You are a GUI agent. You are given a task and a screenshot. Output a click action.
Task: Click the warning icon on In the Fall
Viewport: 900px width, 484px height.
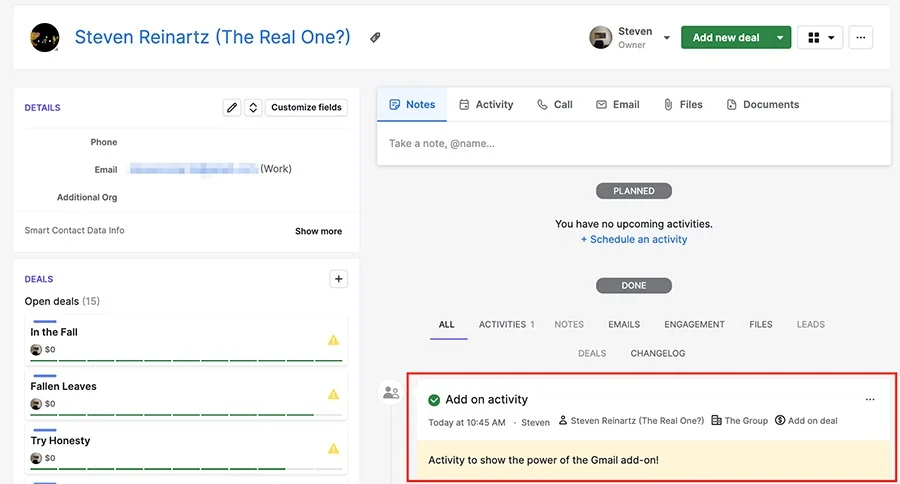tap(333, 340)
